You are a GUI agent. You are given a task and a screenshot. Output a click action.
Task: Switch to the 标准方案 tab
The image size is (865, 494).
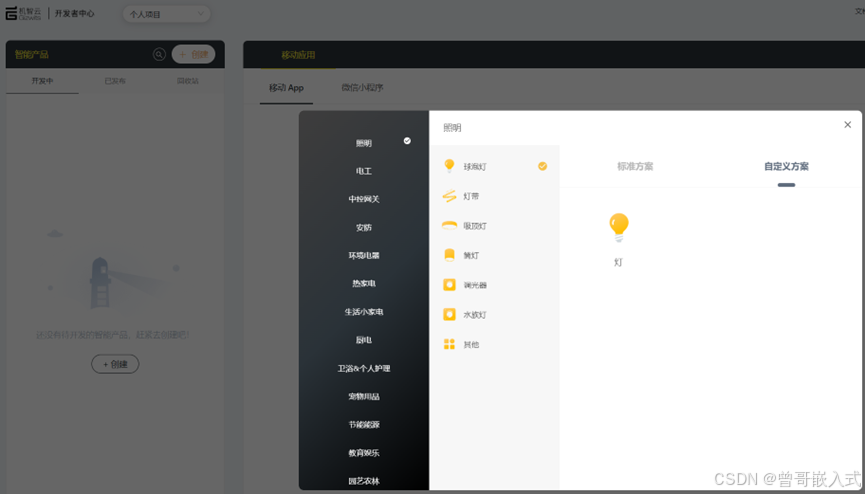(x=635, y=166)
